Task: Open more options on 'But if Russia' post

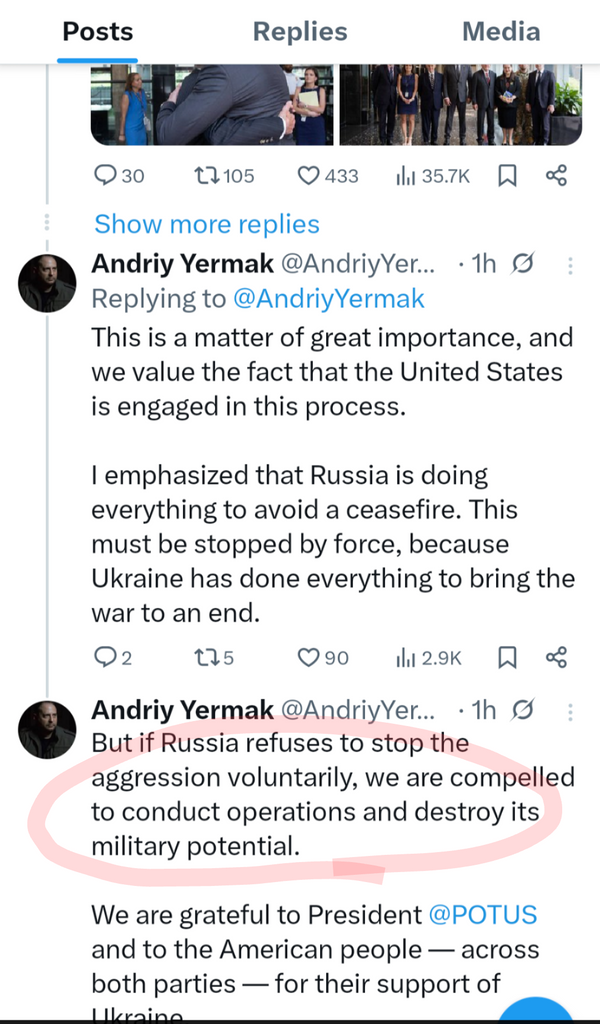Action: pos(571,712)
